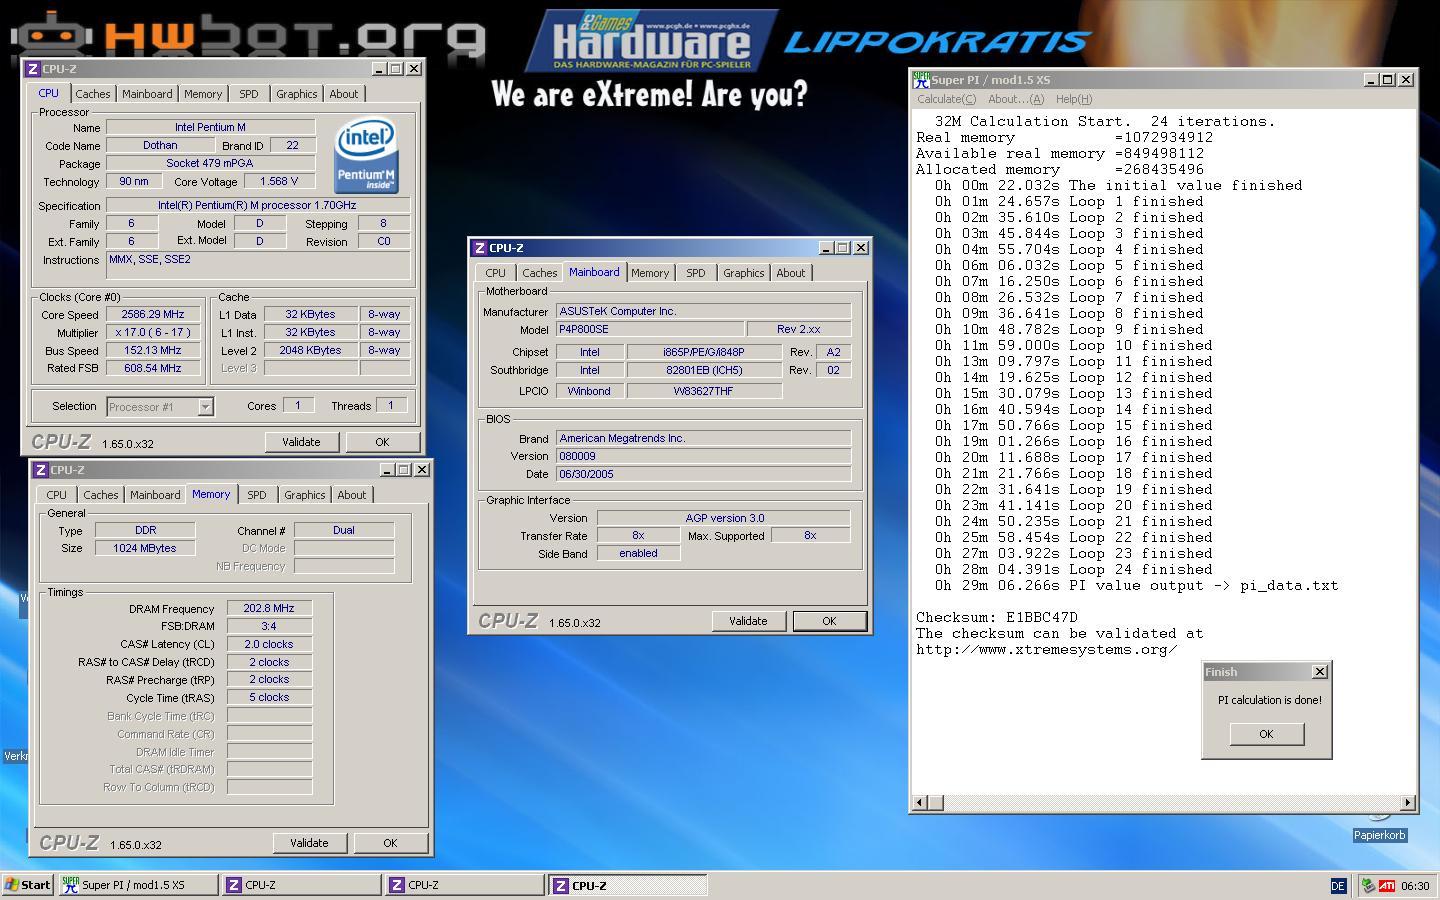Switch to Mainboard tab in the CPU window
The image size is (1440, 900).
[x=147, y=94]
